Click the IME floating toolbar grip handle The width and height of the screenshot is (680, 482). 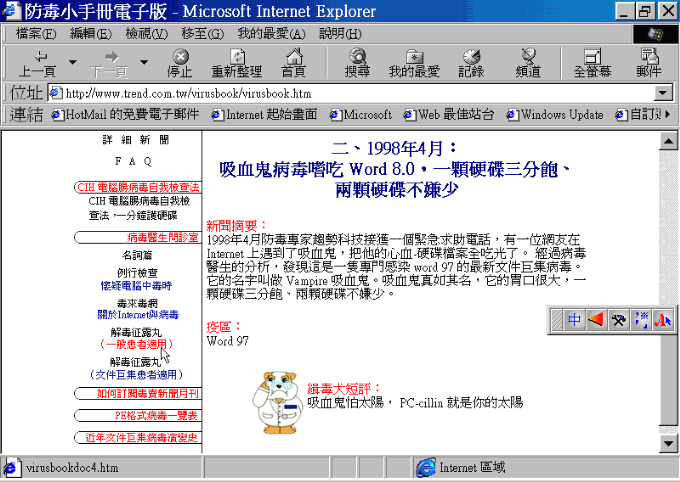(557, 320)
